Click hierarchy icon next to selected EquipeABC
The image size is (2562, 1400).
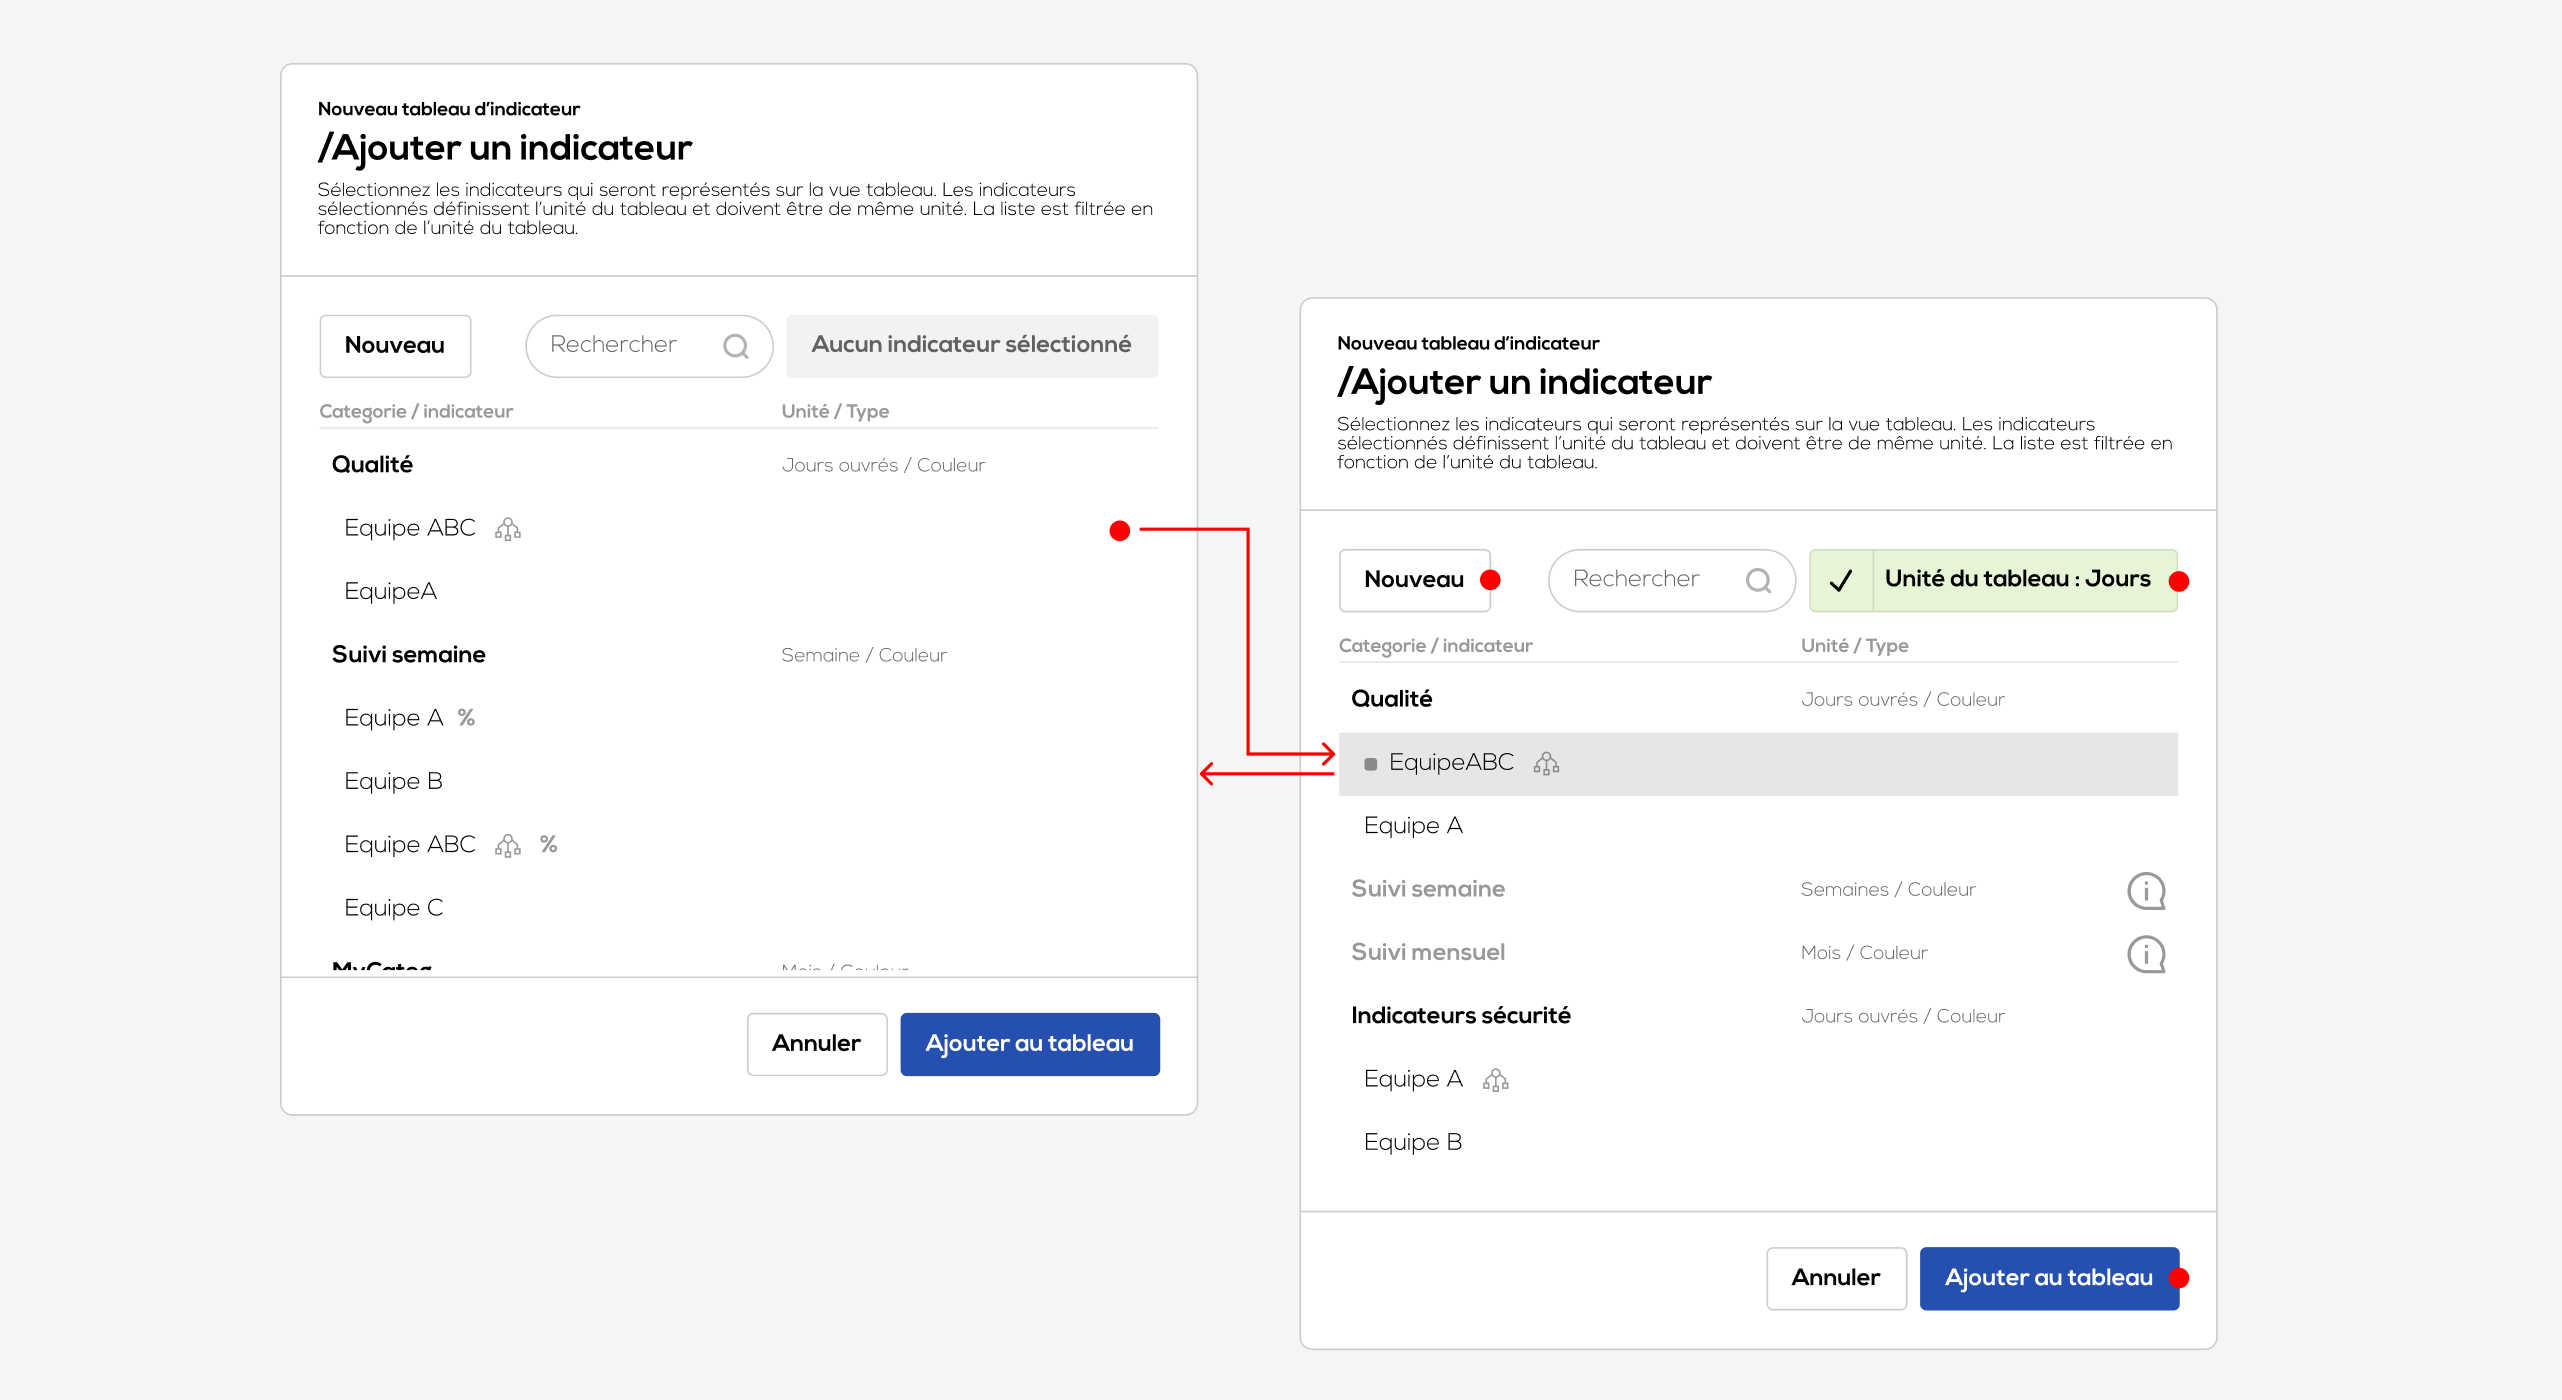pyautogui.click(x=1546, y=764)
